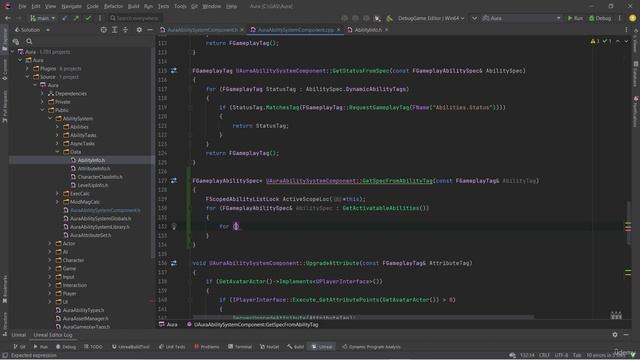The image size is (640, 360).
Task: Open the File menu
Action: 22,7
